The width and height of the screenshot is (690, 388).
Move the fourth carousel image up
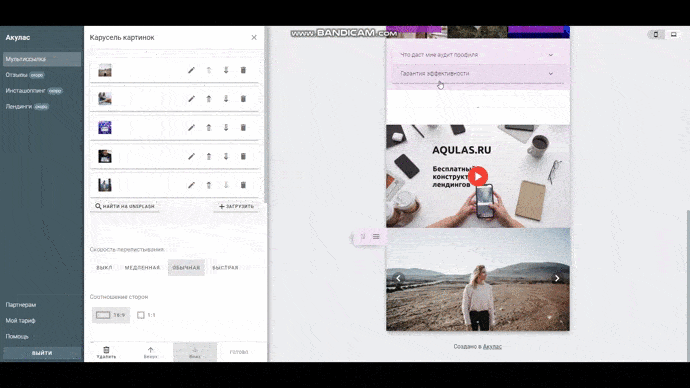point(209,156)
